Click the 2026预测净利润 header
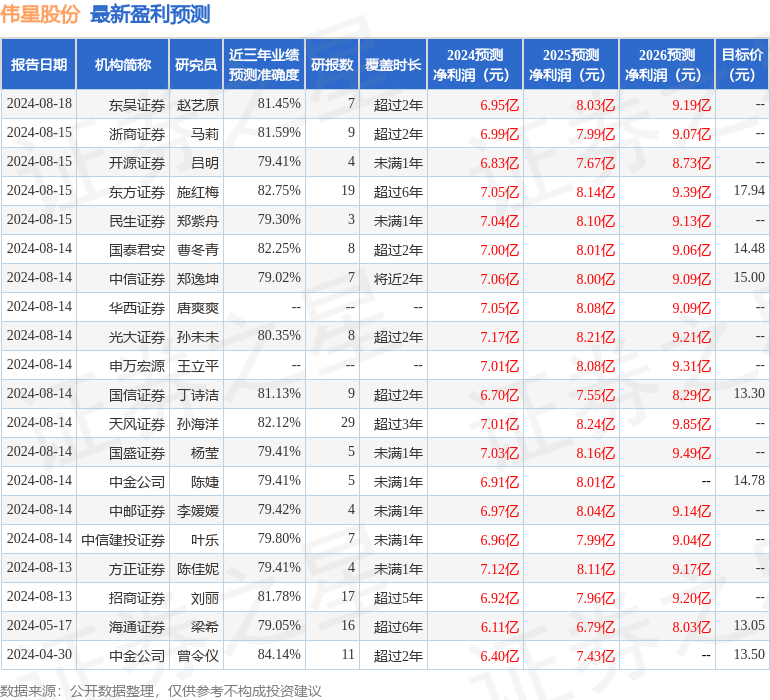Viewport: 770px width, 700px height. tap(667, 65)
